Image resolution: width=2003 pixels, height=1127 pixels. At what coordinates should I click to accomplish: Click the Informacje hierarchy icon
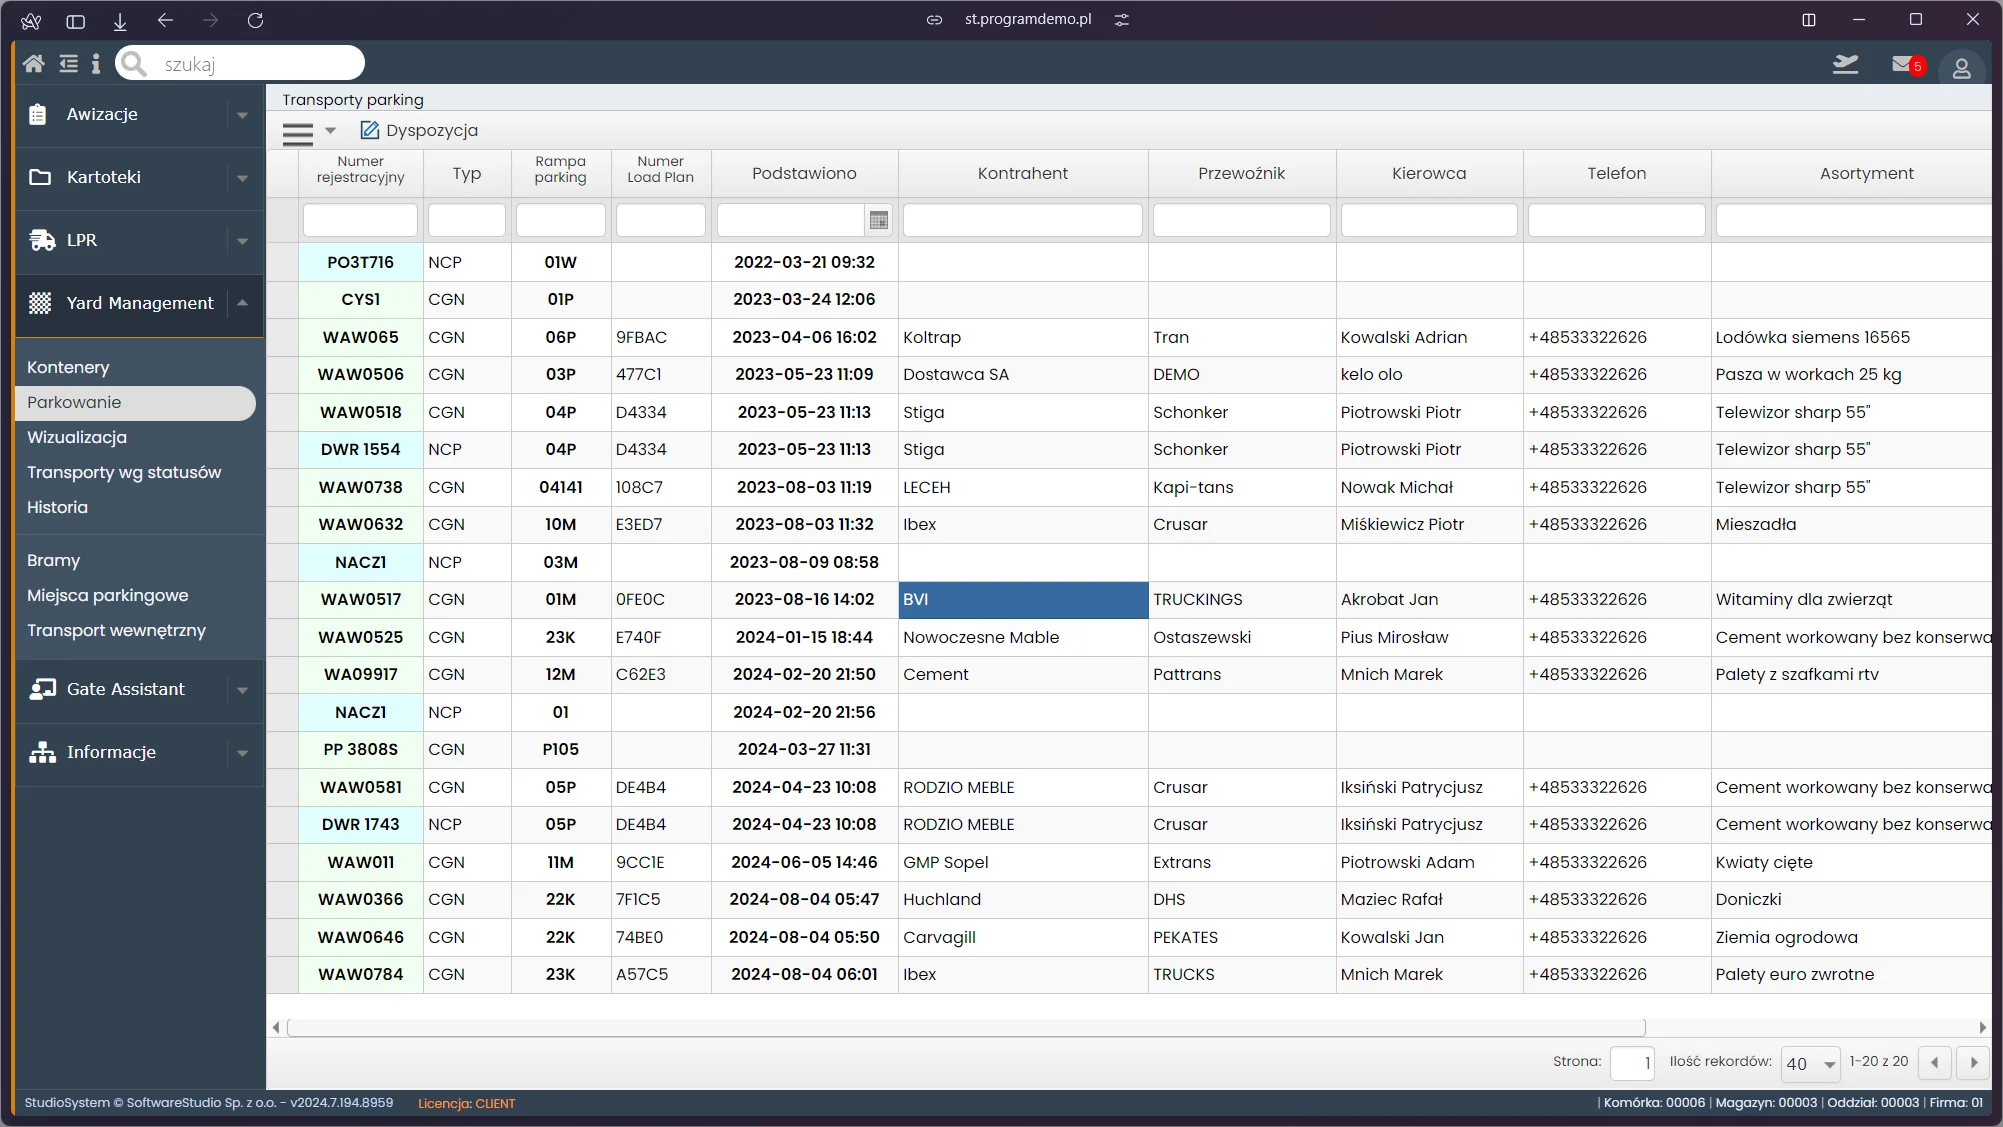point(42,752)
